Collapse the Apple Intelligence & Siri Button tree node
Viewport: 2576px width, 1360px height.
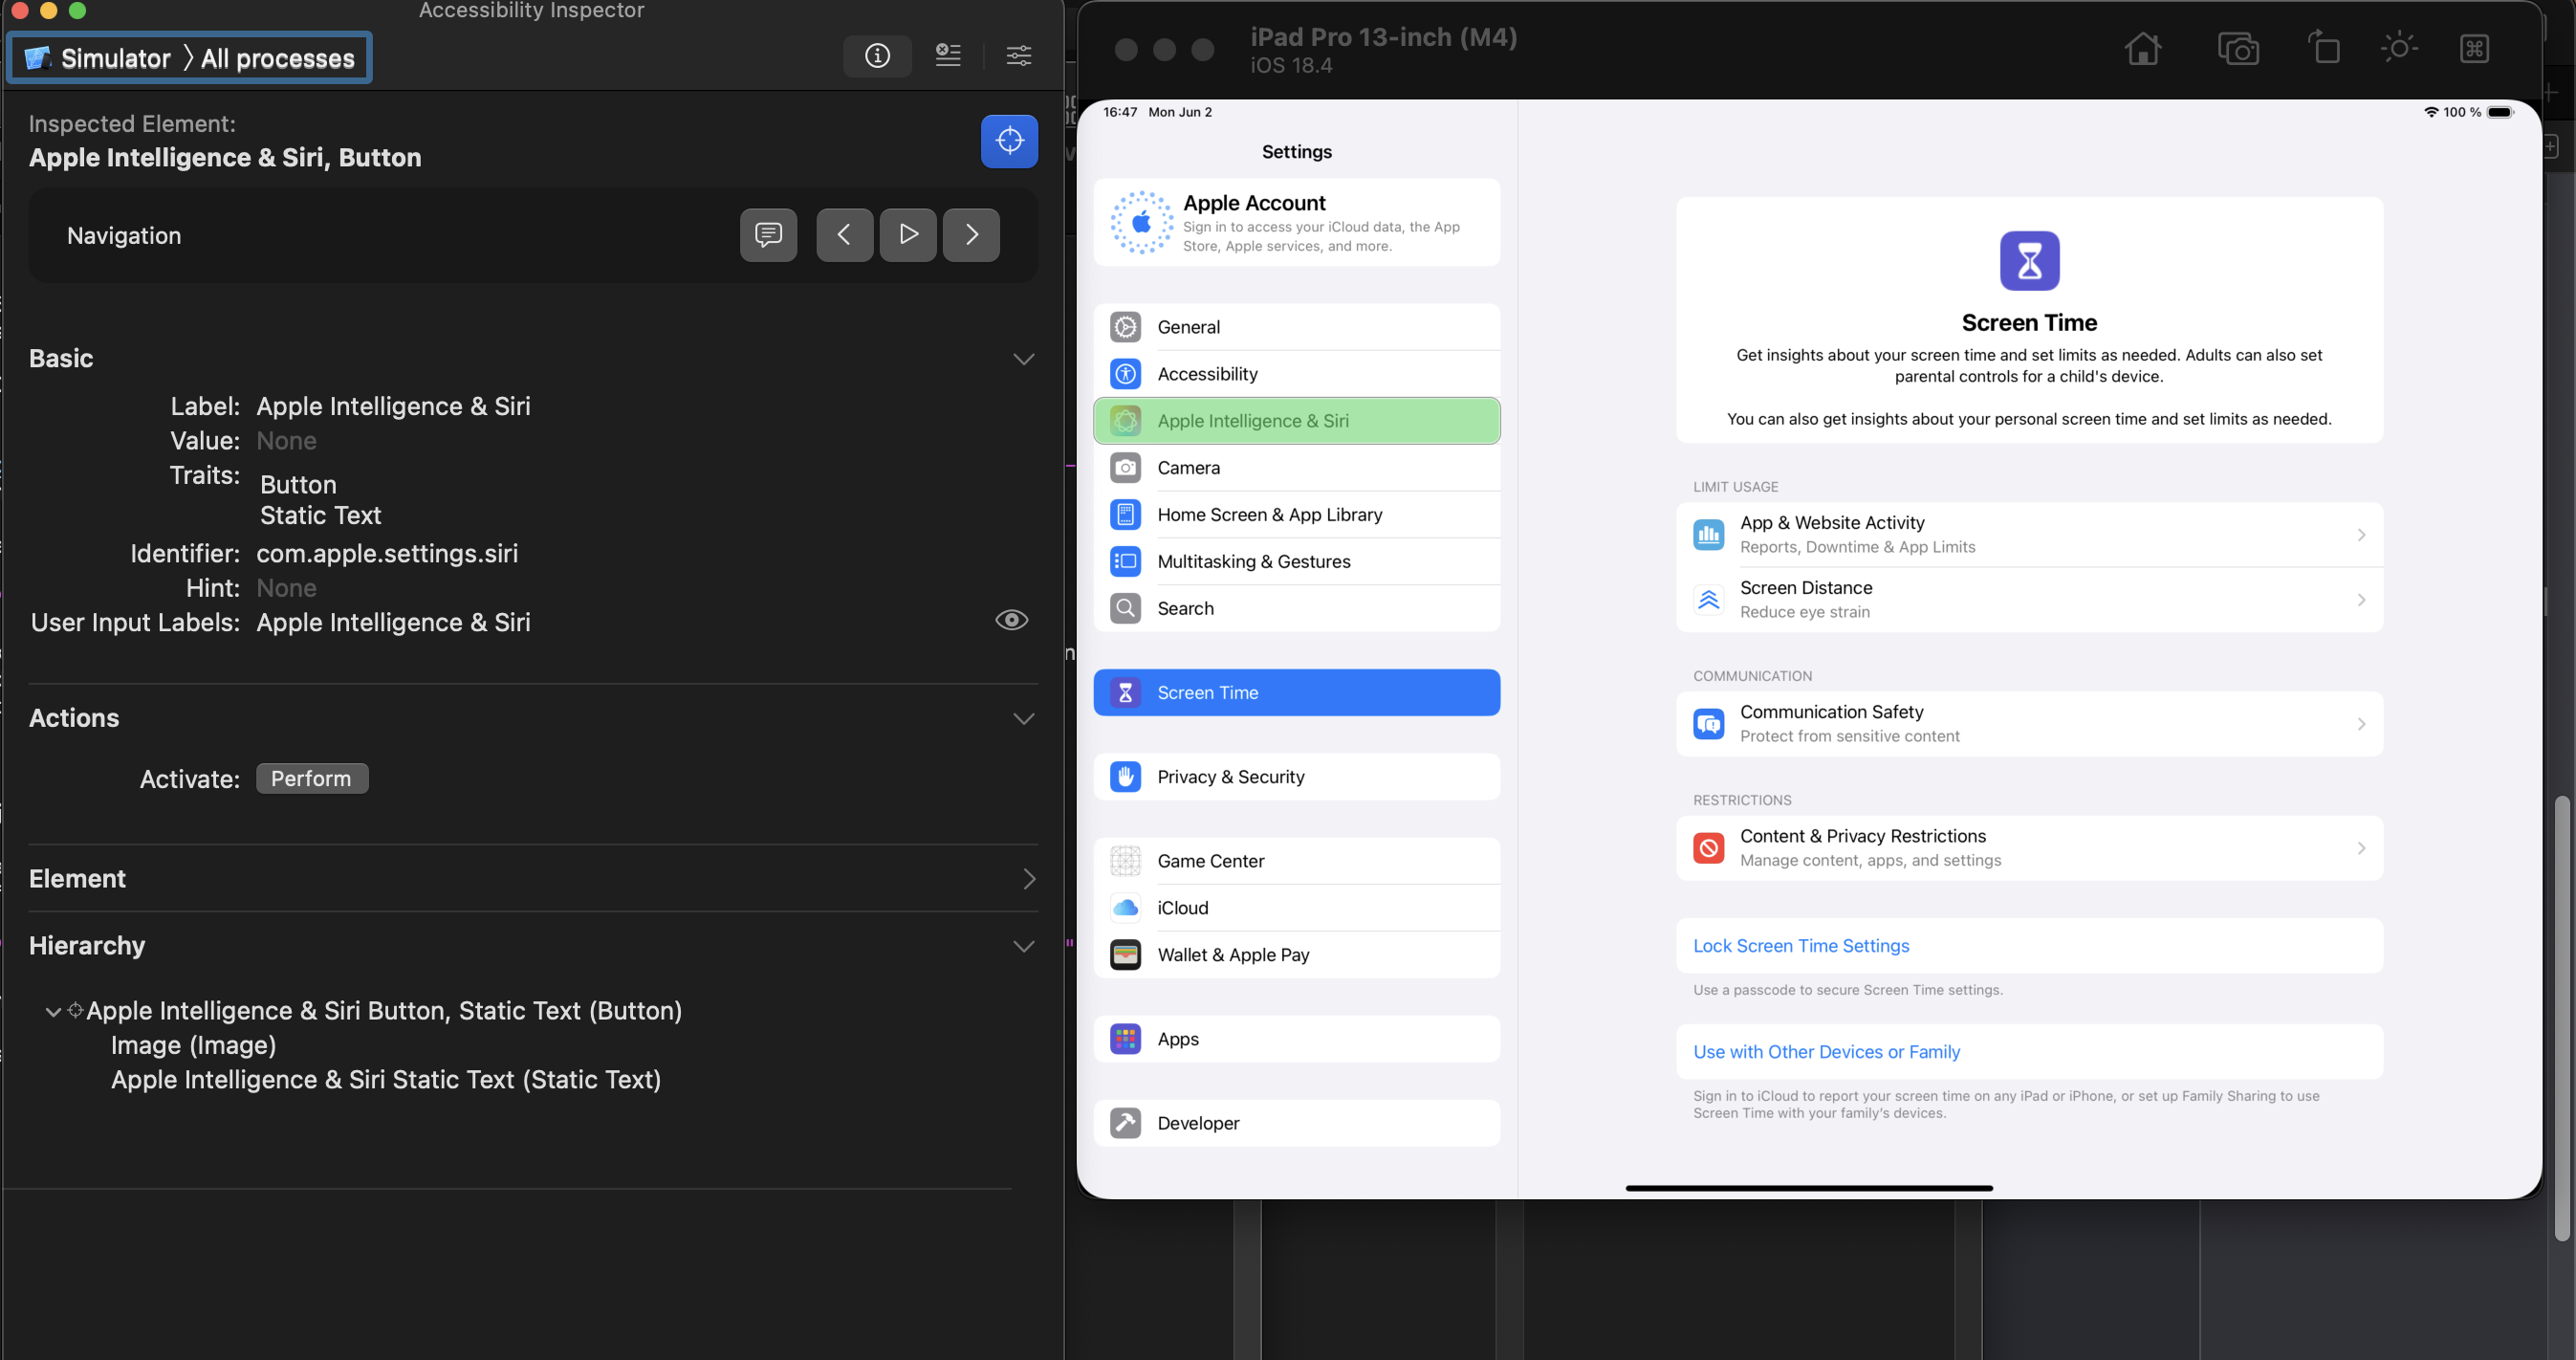[53, 1012]
